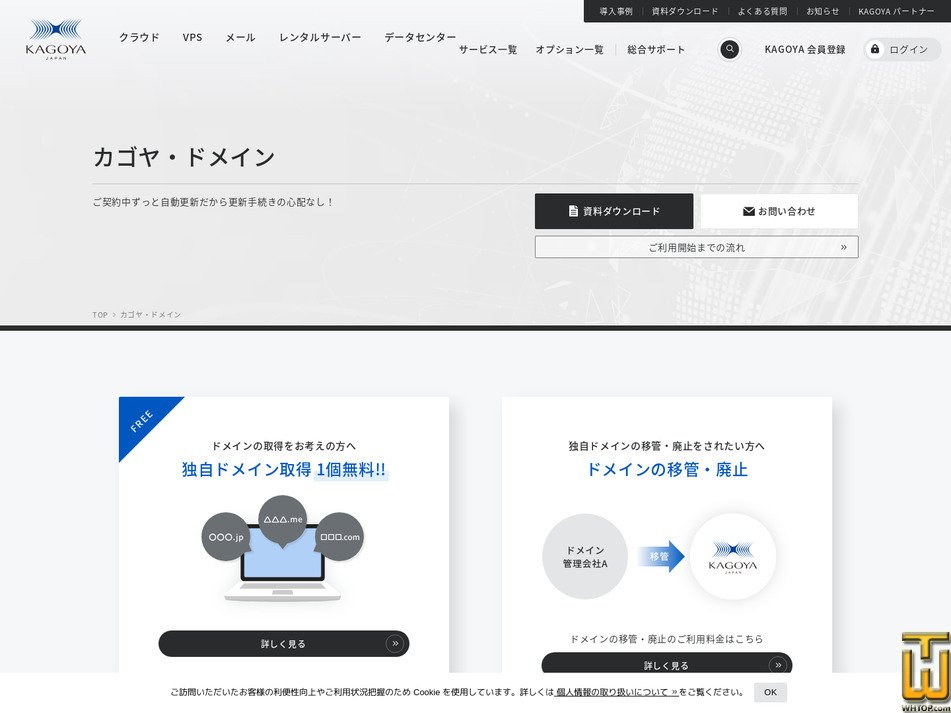Click the 独自ドメイン取得 1個無料!! heading
The width and height of the screenshot is (951, 713).
(x=284, y=470)
